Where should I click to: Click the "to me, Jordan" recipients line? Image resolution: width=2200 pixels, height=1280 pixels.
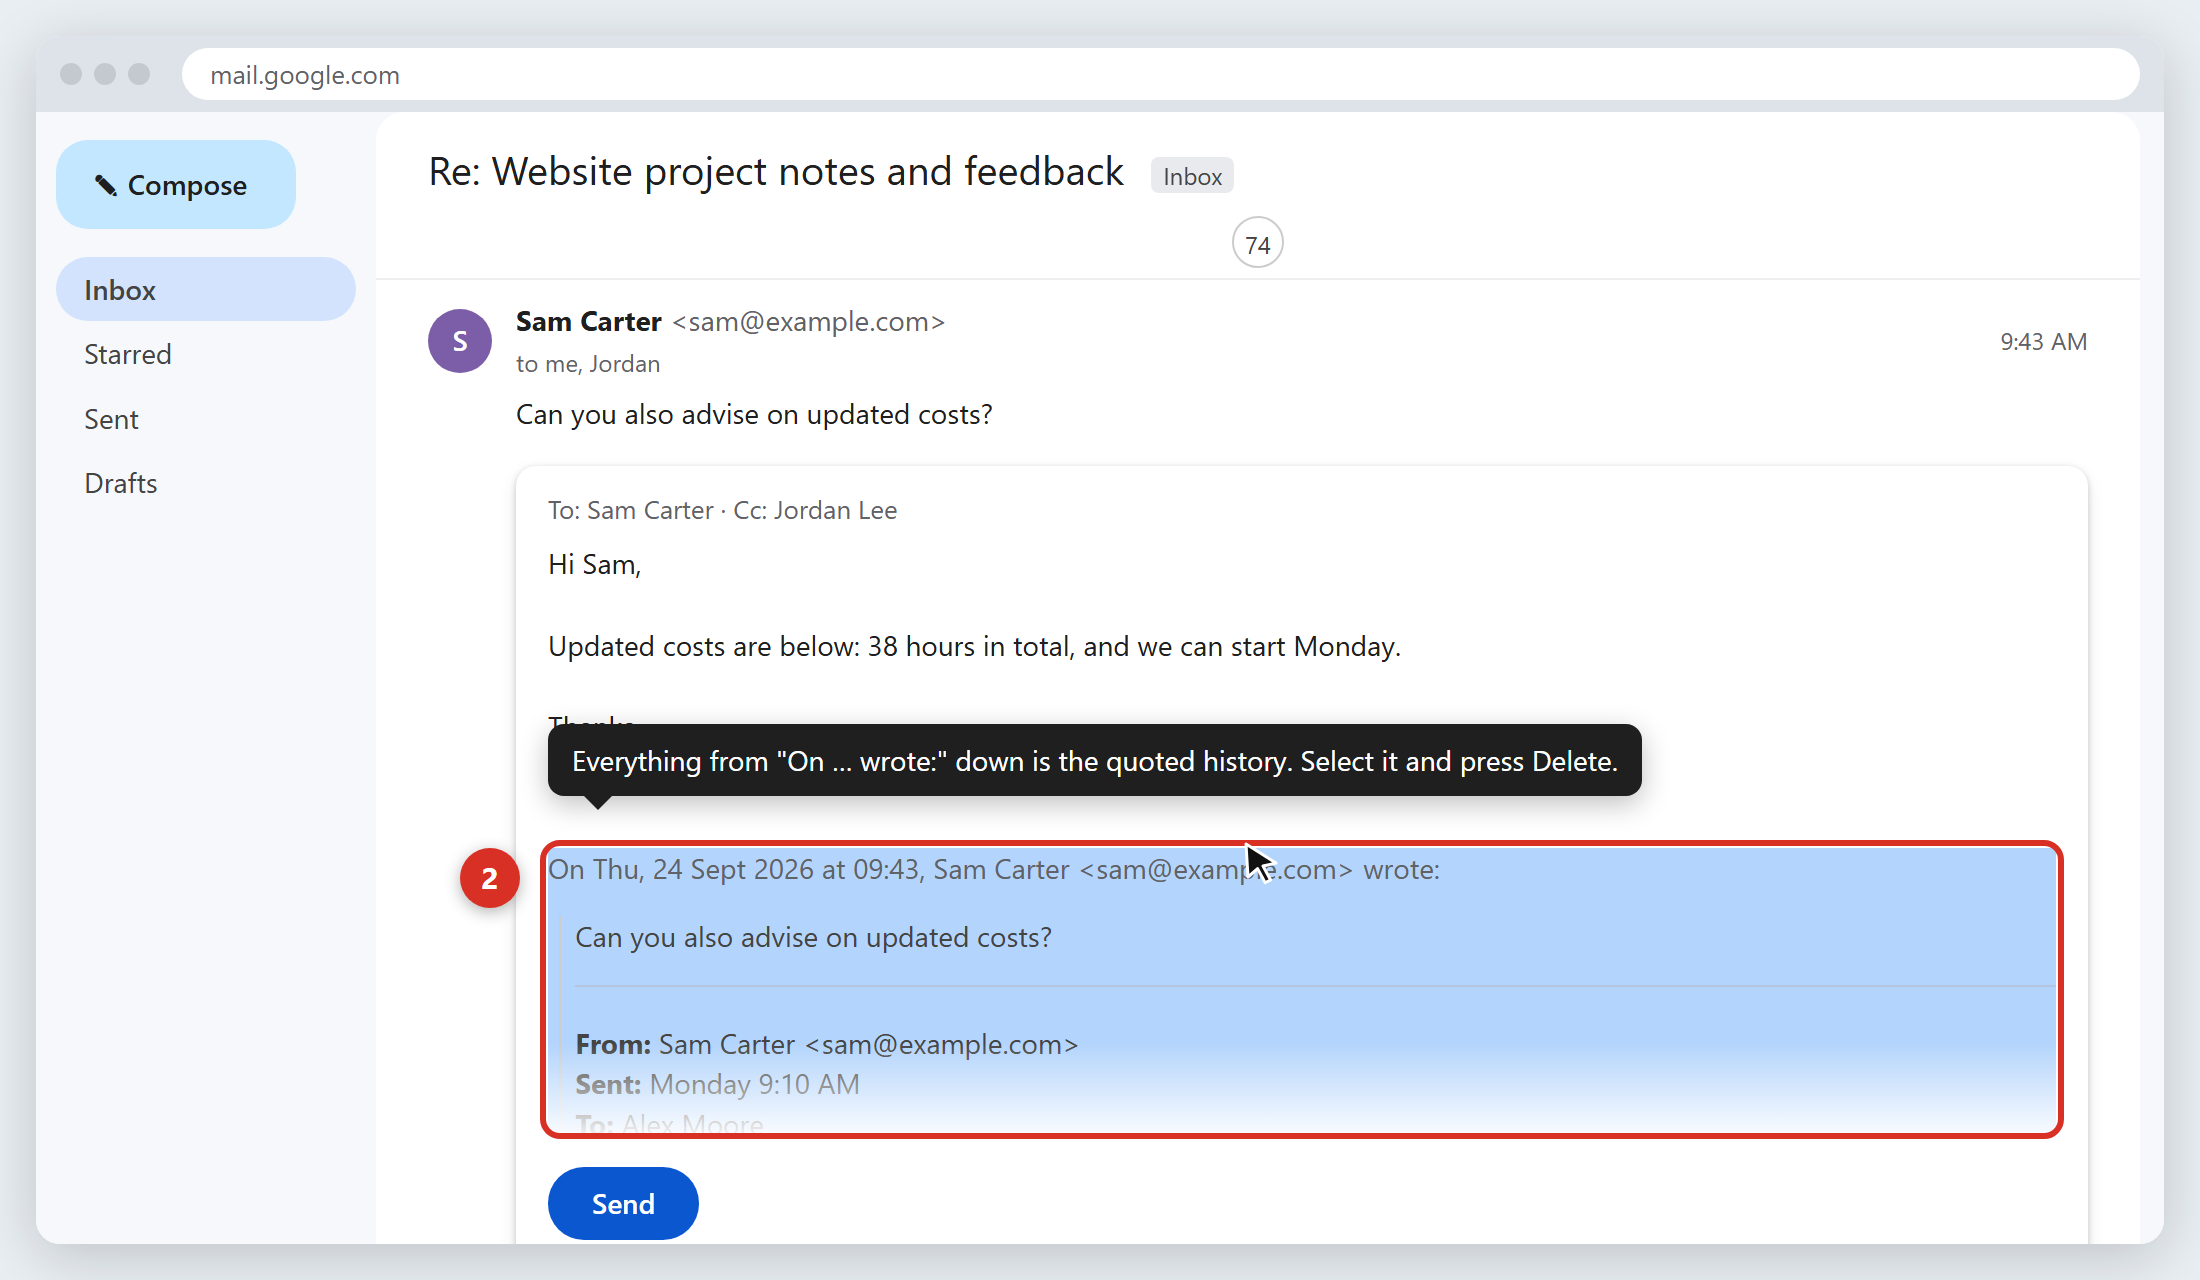click(x=588, y=364)
